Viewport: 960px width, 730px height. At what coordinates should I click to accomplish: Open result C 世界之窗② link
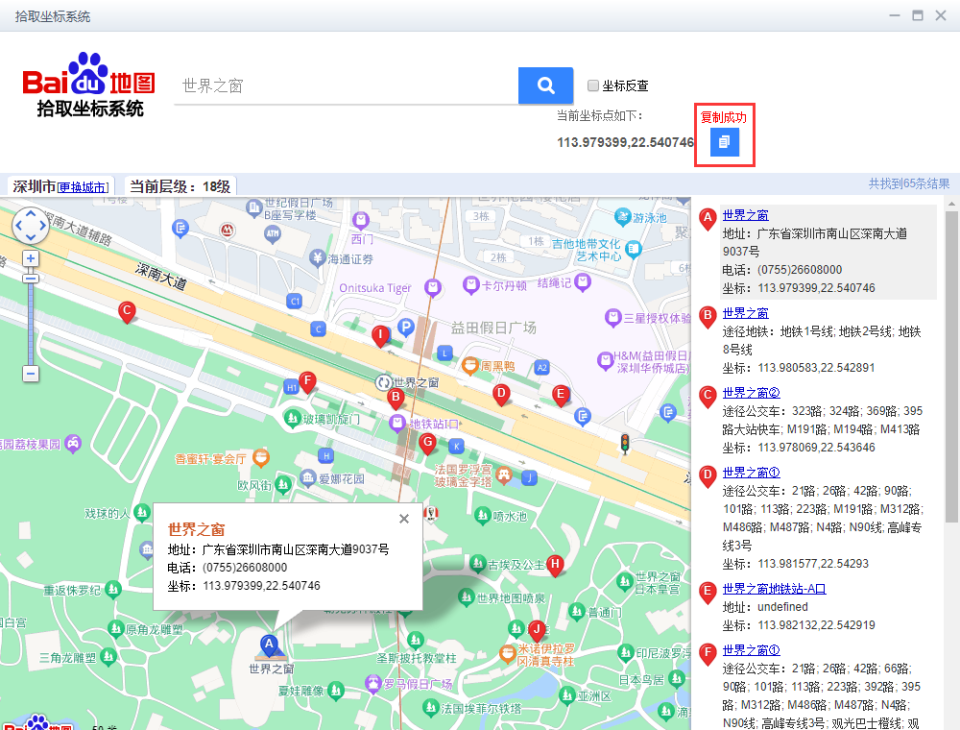751,393
